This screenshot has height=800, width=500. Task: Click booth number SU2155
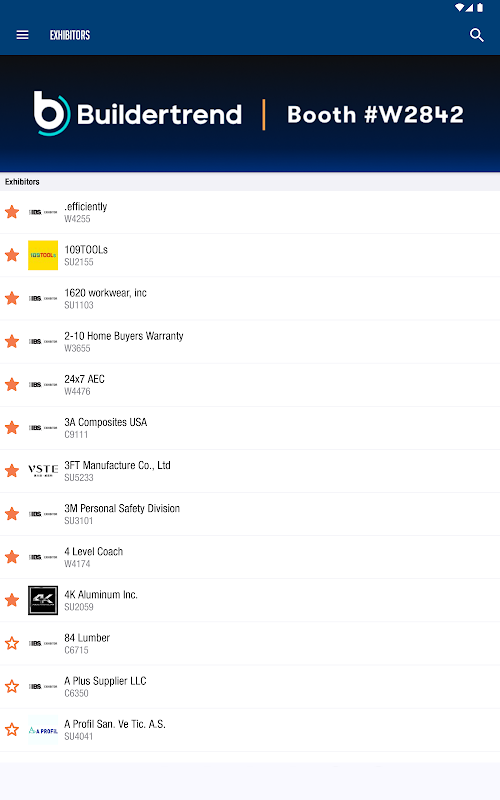click(x=79, y=262)
